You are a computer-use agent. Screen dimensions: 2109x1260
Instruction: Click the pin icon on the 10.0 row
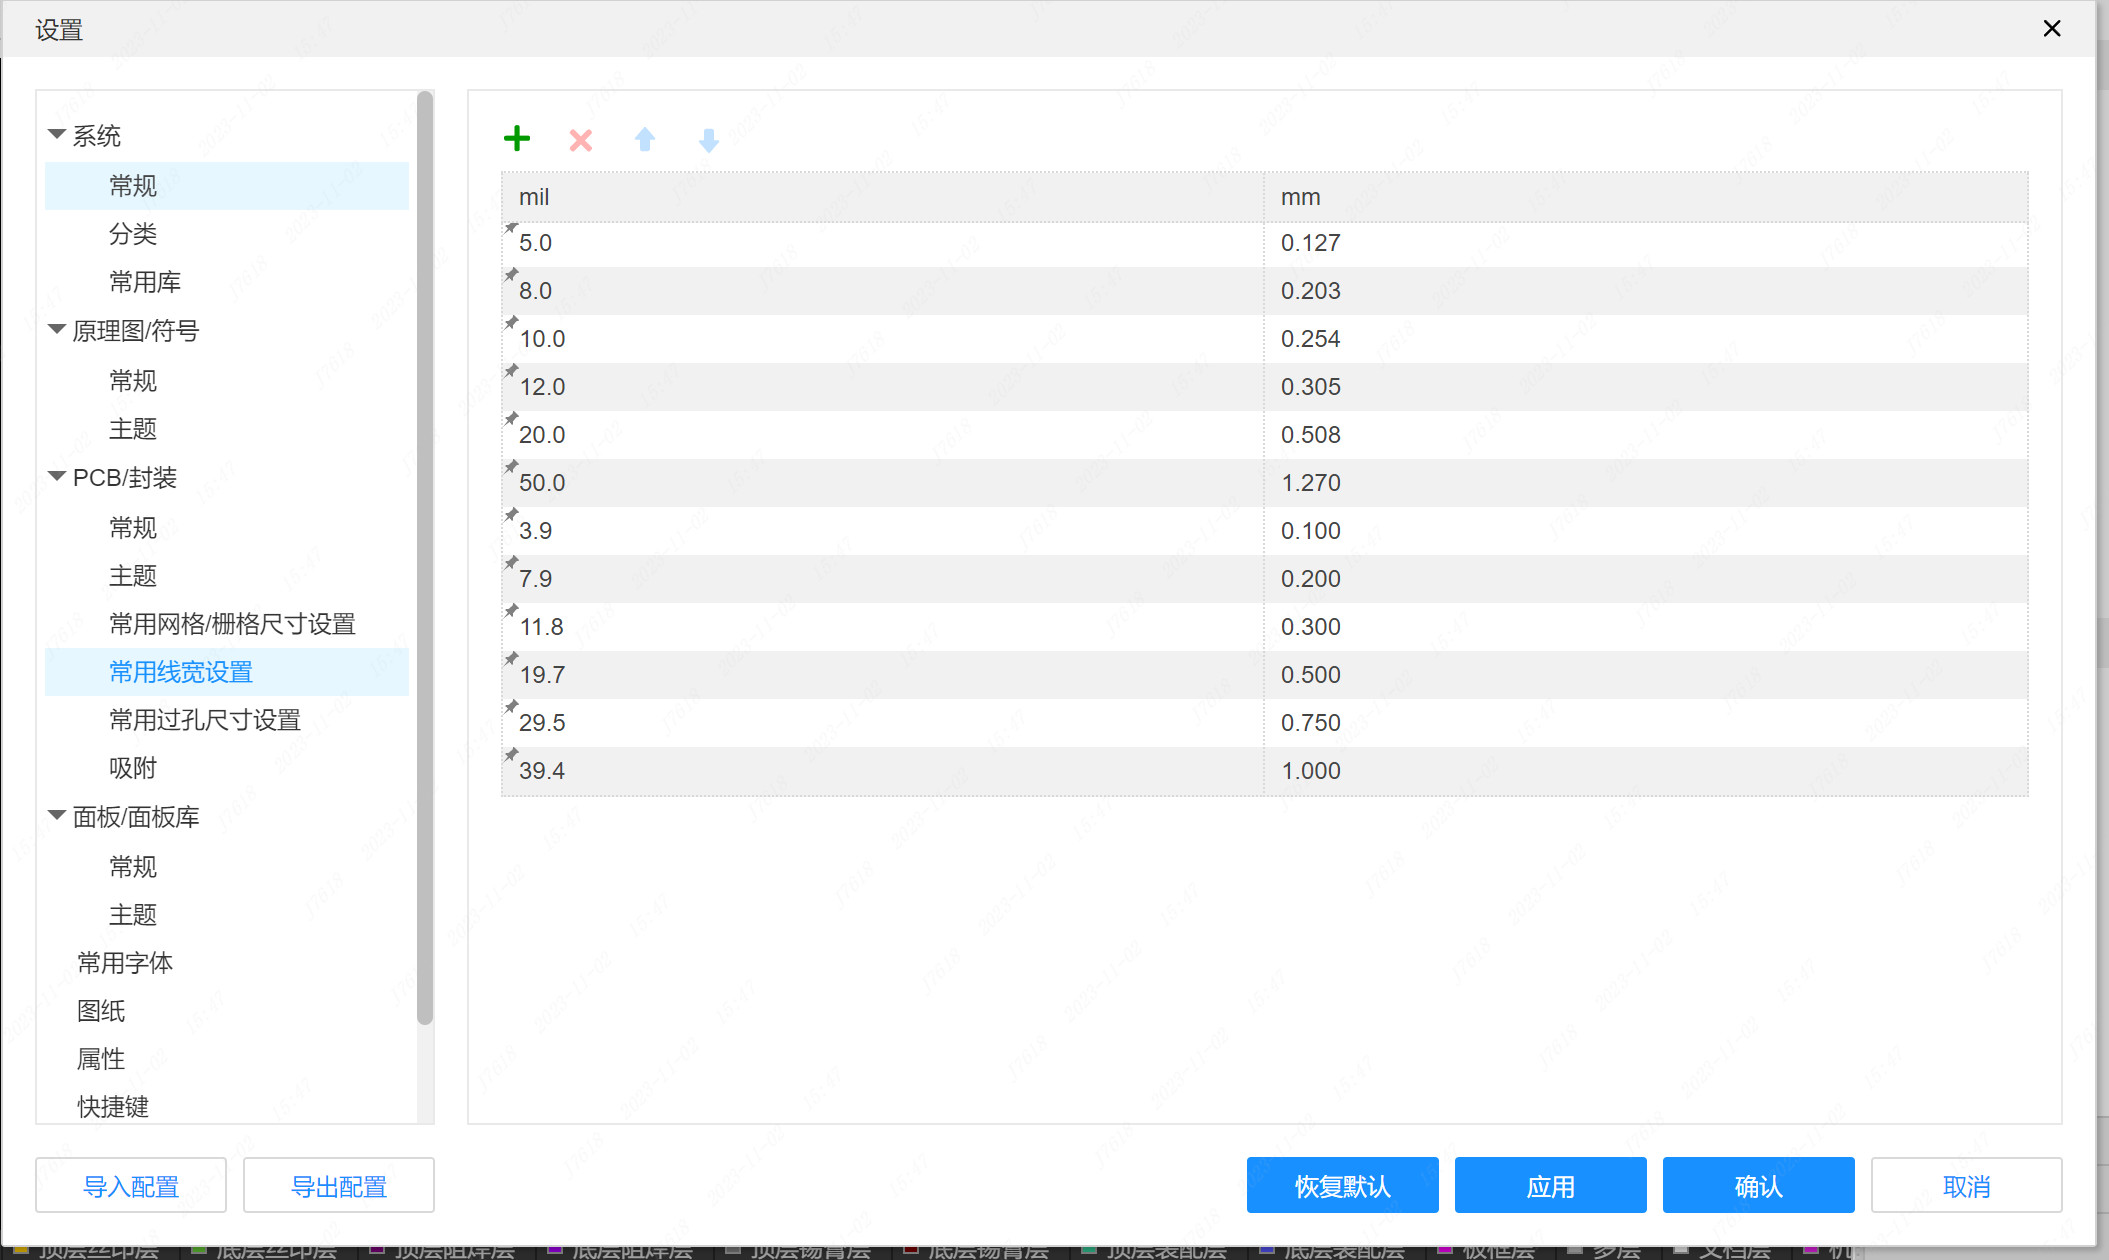pos(511,323)
